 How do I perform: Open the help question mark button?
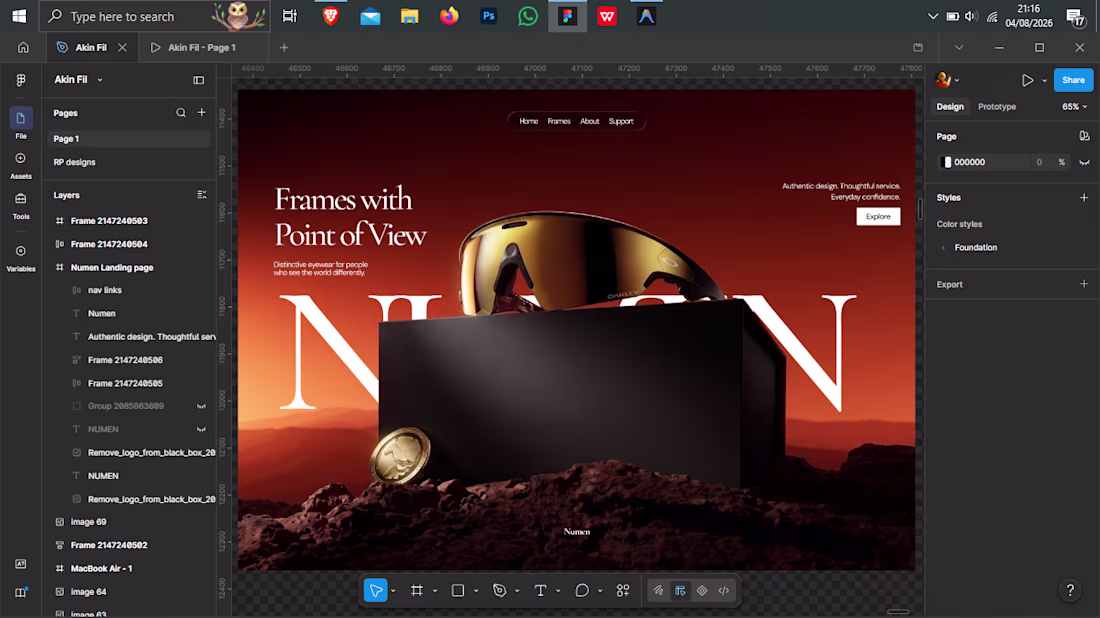pos(1070,590)
